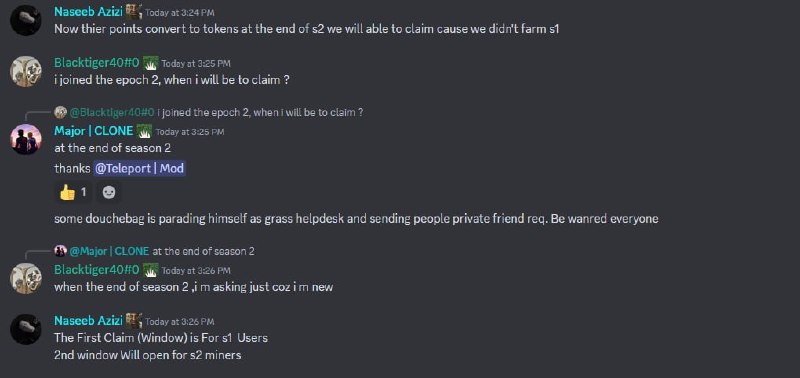Click the role badge icon next to Naseeb Azizi at 3:26 PM
Viewport: 800px width, 378px height.
134,320
